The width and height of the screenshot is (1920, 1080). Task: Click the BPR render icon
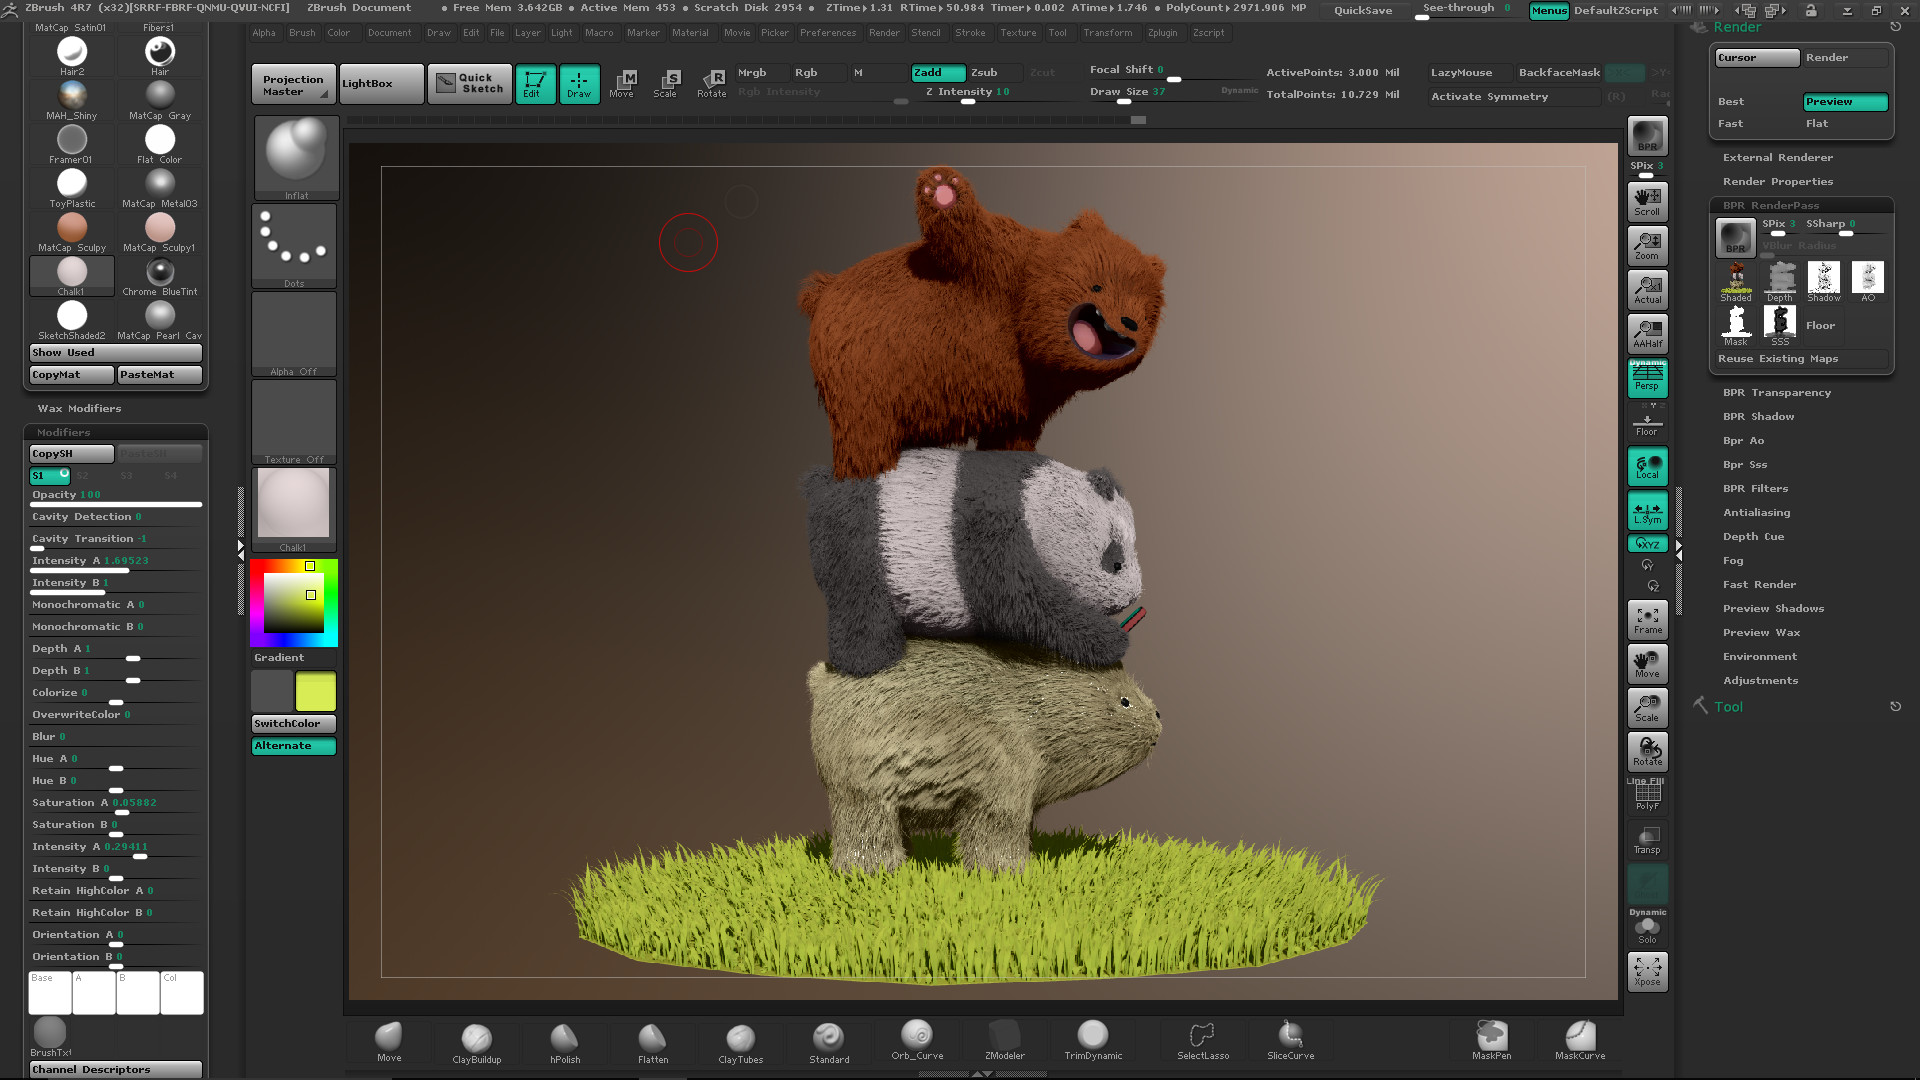1647,136
